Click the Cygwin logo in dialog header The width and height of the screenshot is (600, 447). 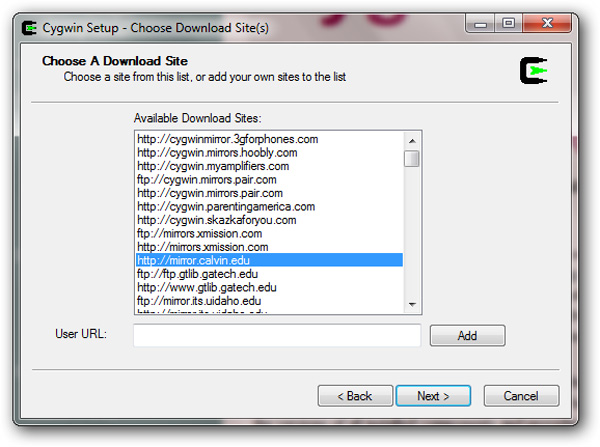click(x=533, y=70)
